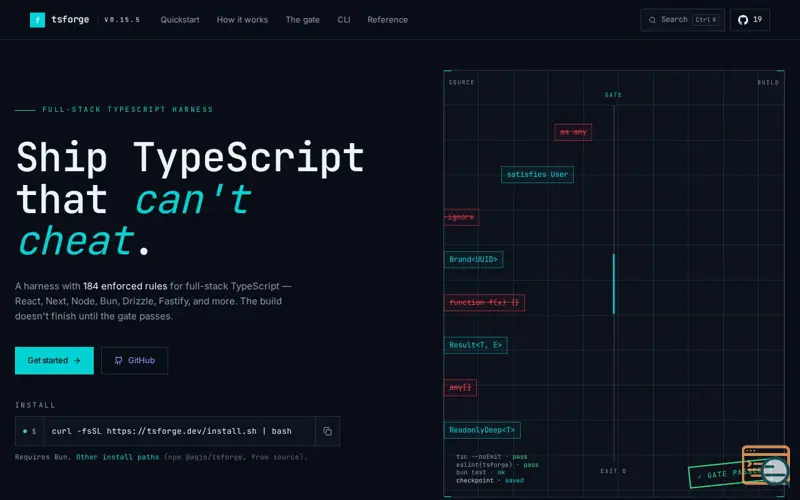Click the BUILD label in diagram
Image resolution: width=800 pixels, height=500 pixels.
coord(768,83)
